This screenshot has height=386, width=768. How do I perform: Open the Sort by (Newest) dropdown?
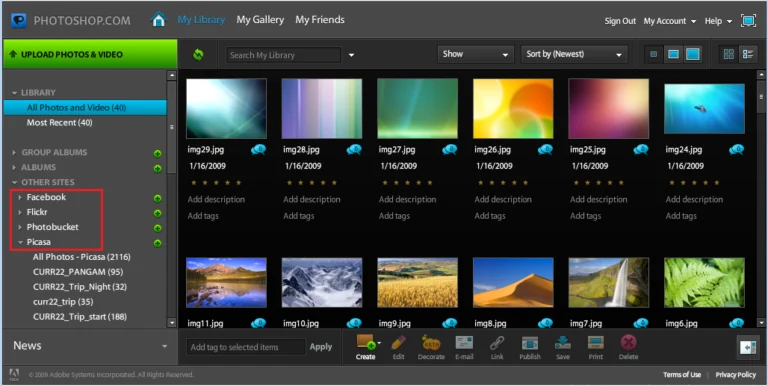click(x=574, y=54)
